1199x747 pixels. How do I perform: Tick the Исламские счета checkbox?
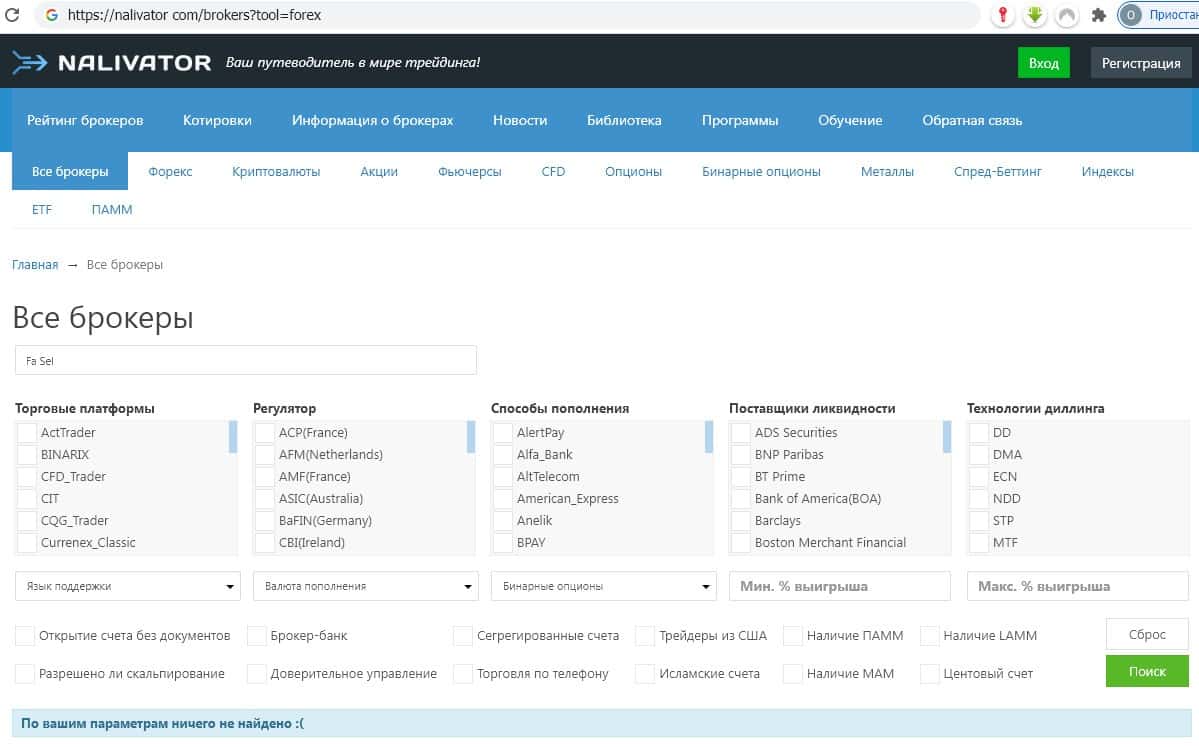[x=645, y=674]
